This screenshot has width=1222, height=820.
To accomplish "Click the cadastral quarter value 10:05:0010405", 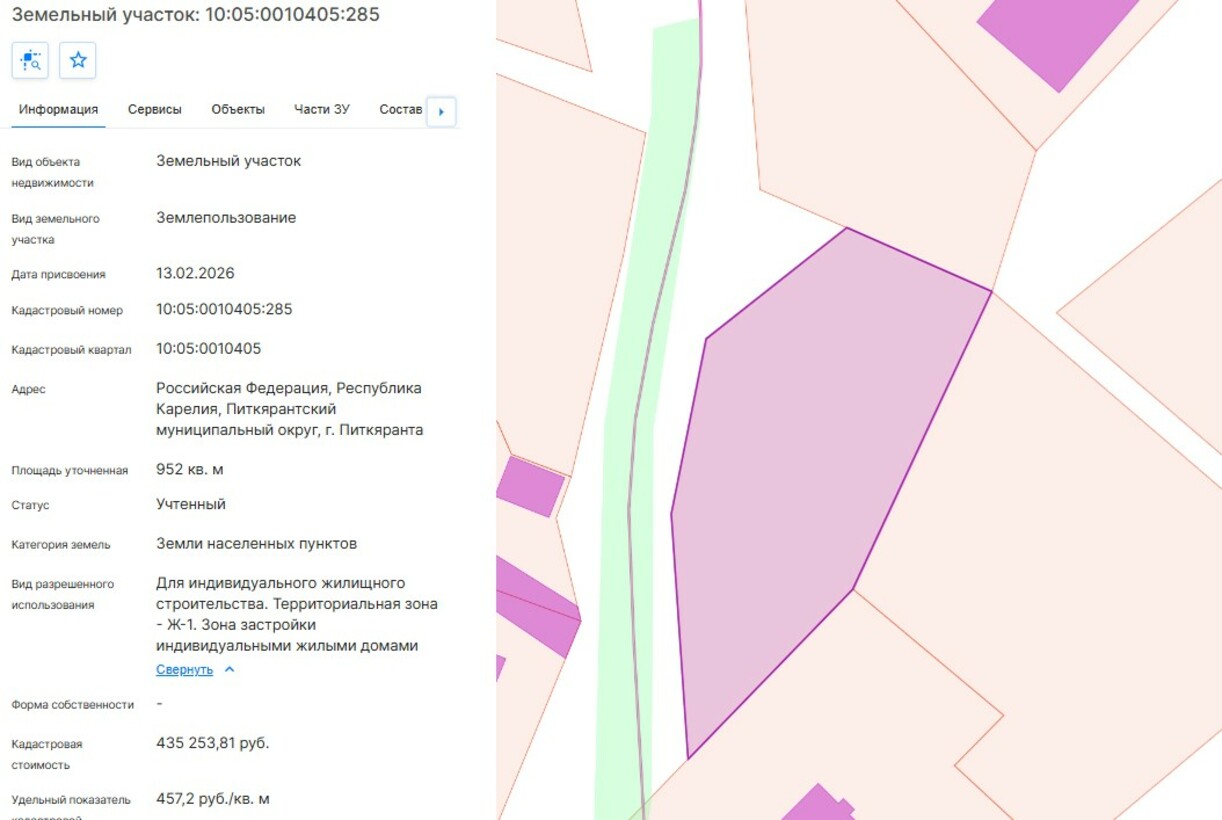I will coord(208,349).
